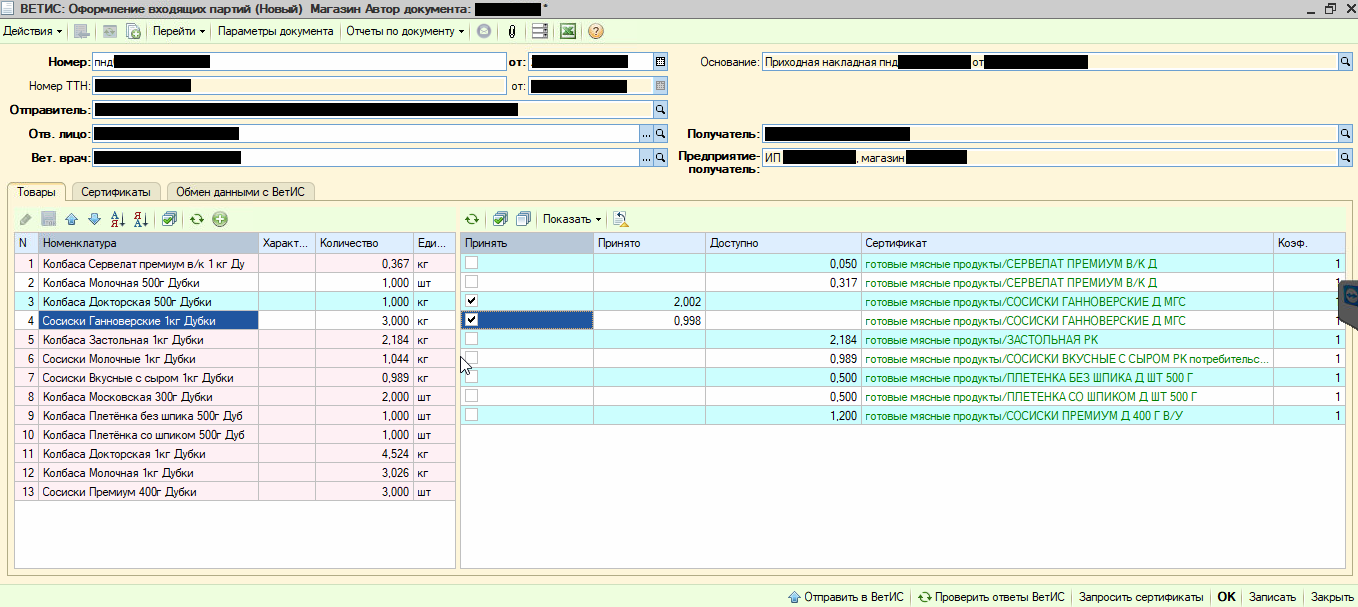Screen dimensions: 1358x607
Task: Move selected goods row up arrow
Action: (x=71, y=219)
